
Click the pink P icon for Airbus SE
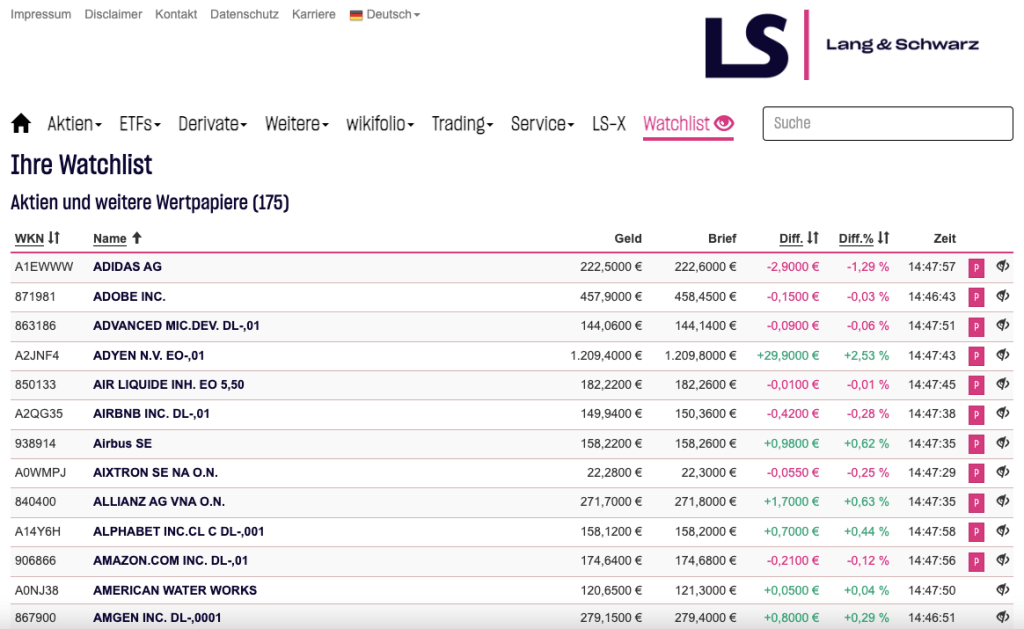click(976, 444)
